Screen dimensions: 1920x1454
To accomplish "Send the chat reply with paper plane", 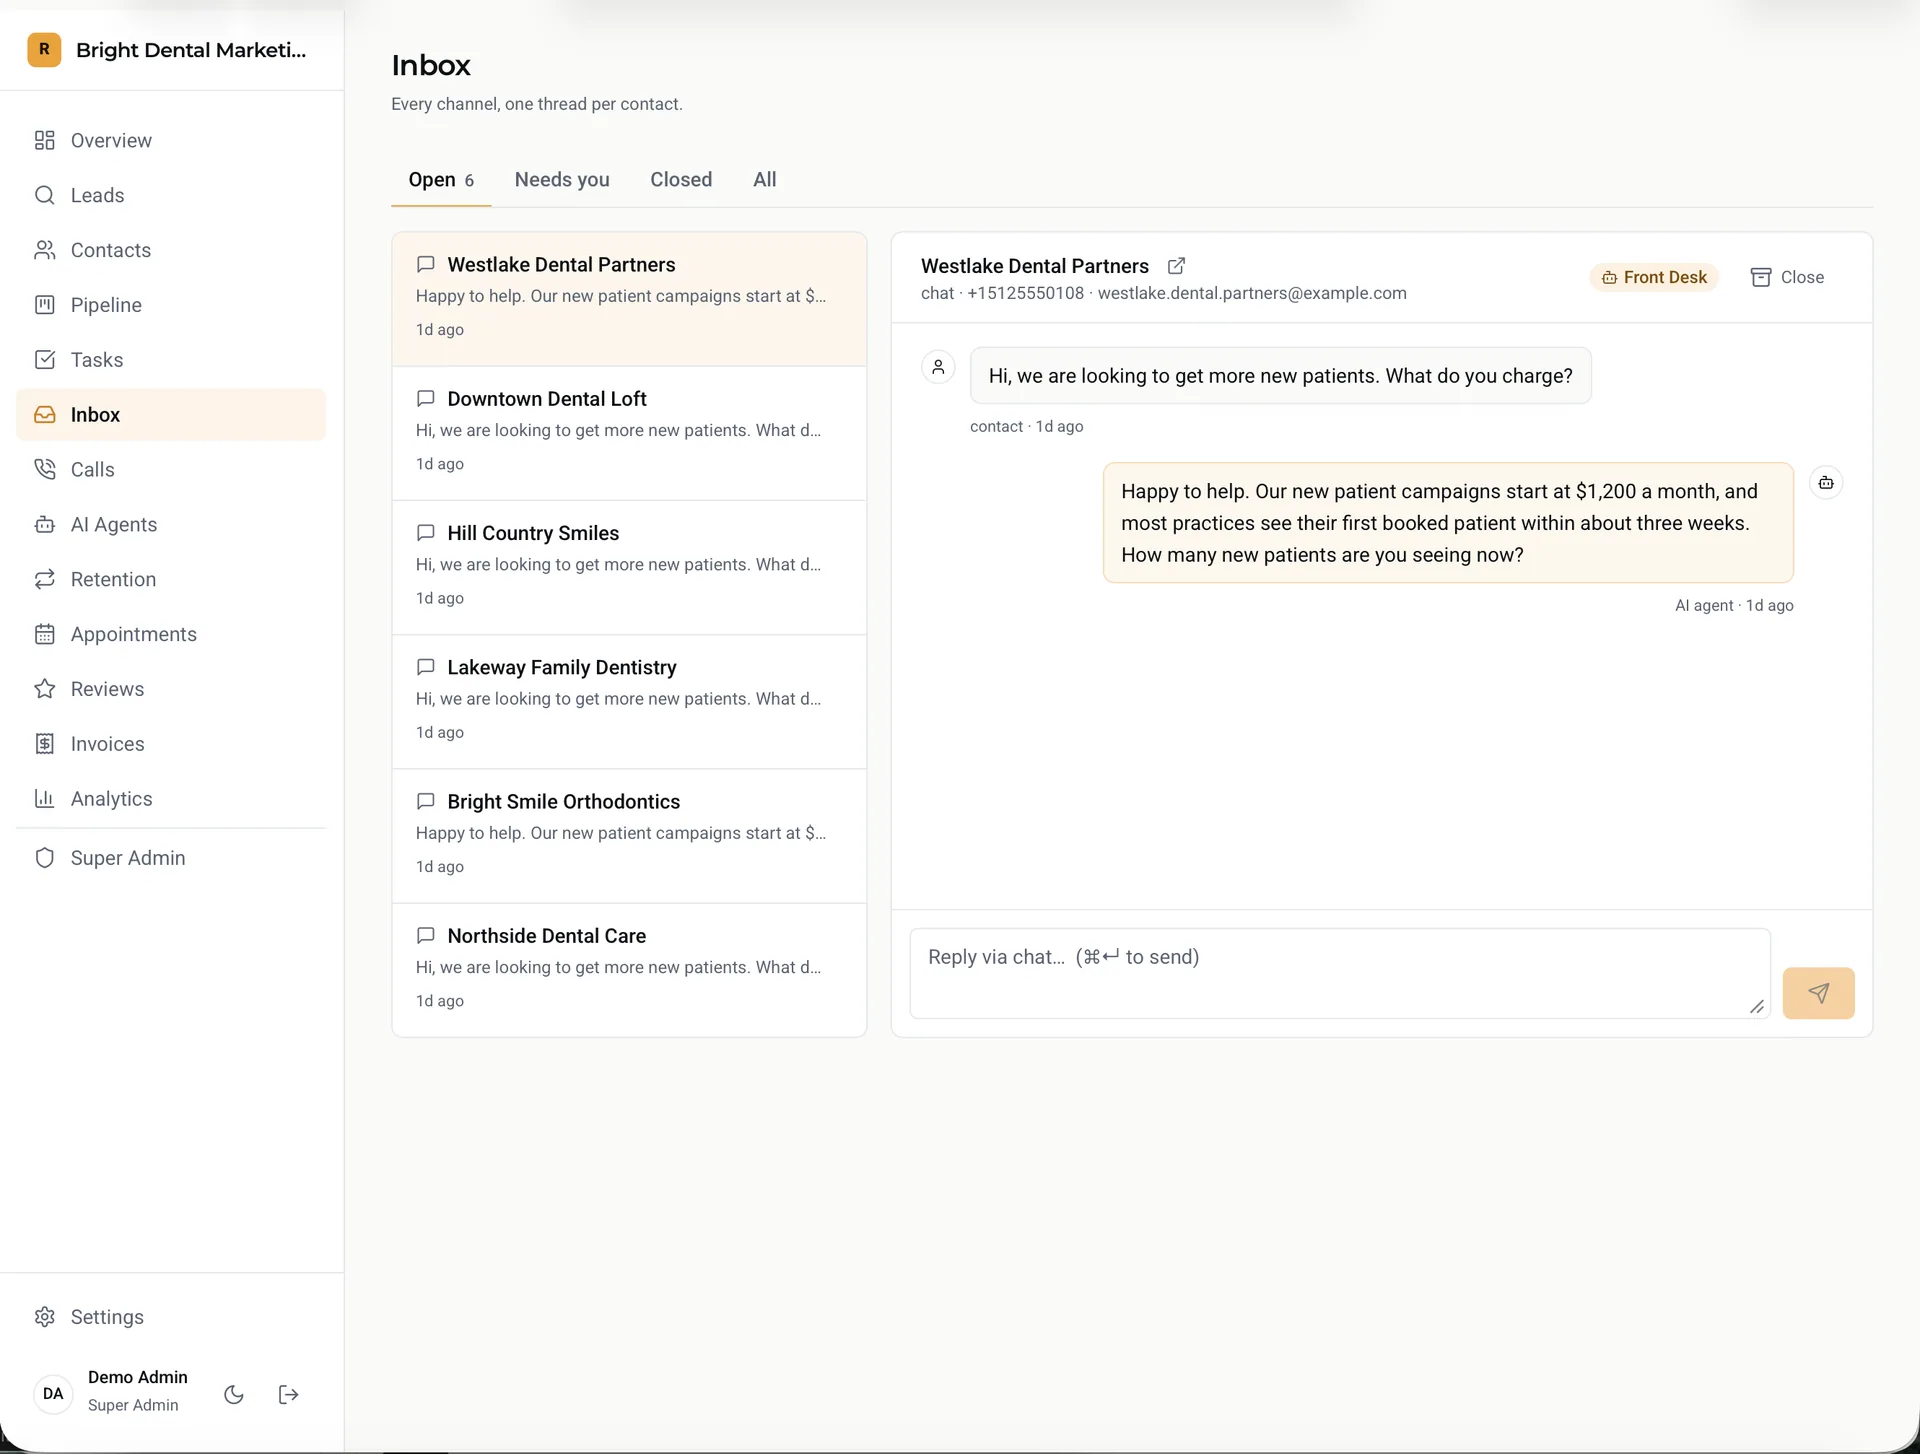I will (1818, 993).
